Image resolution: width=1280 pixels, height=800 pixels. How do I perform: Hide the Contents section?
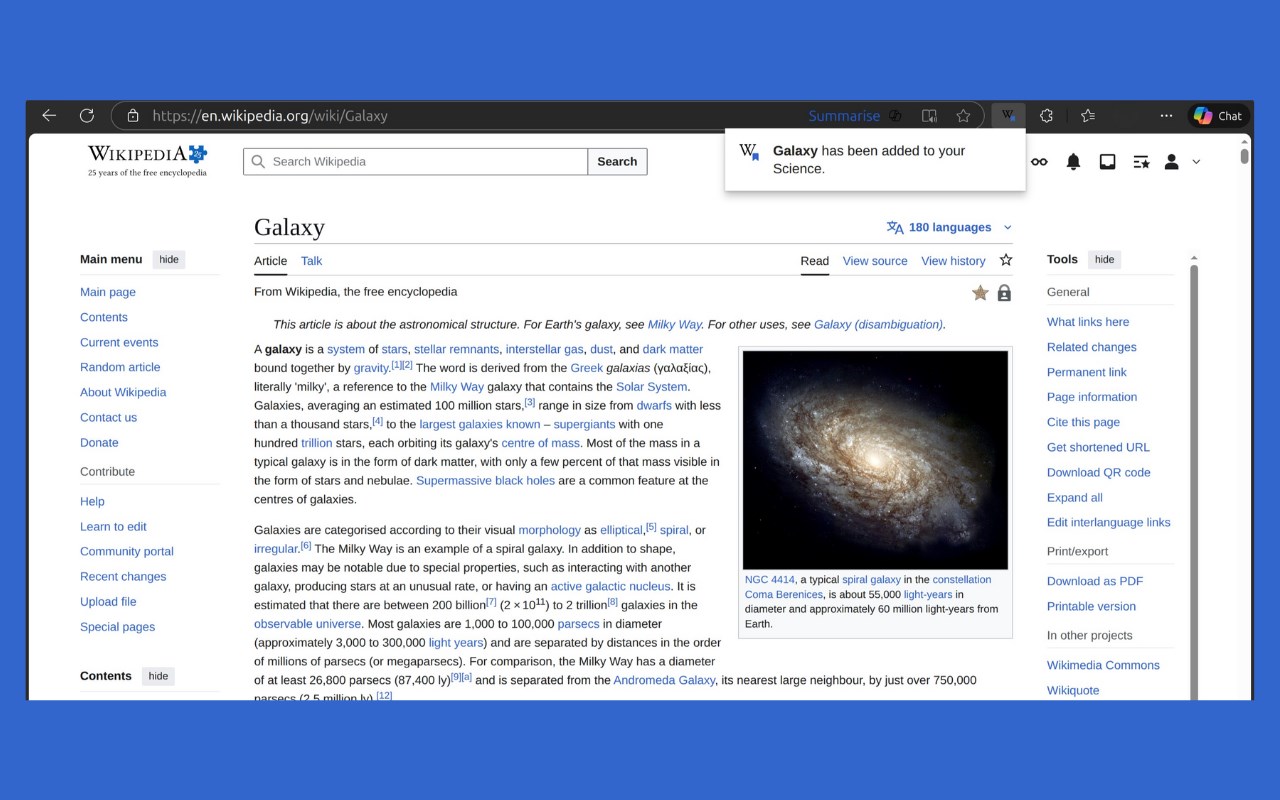[158, 676]
